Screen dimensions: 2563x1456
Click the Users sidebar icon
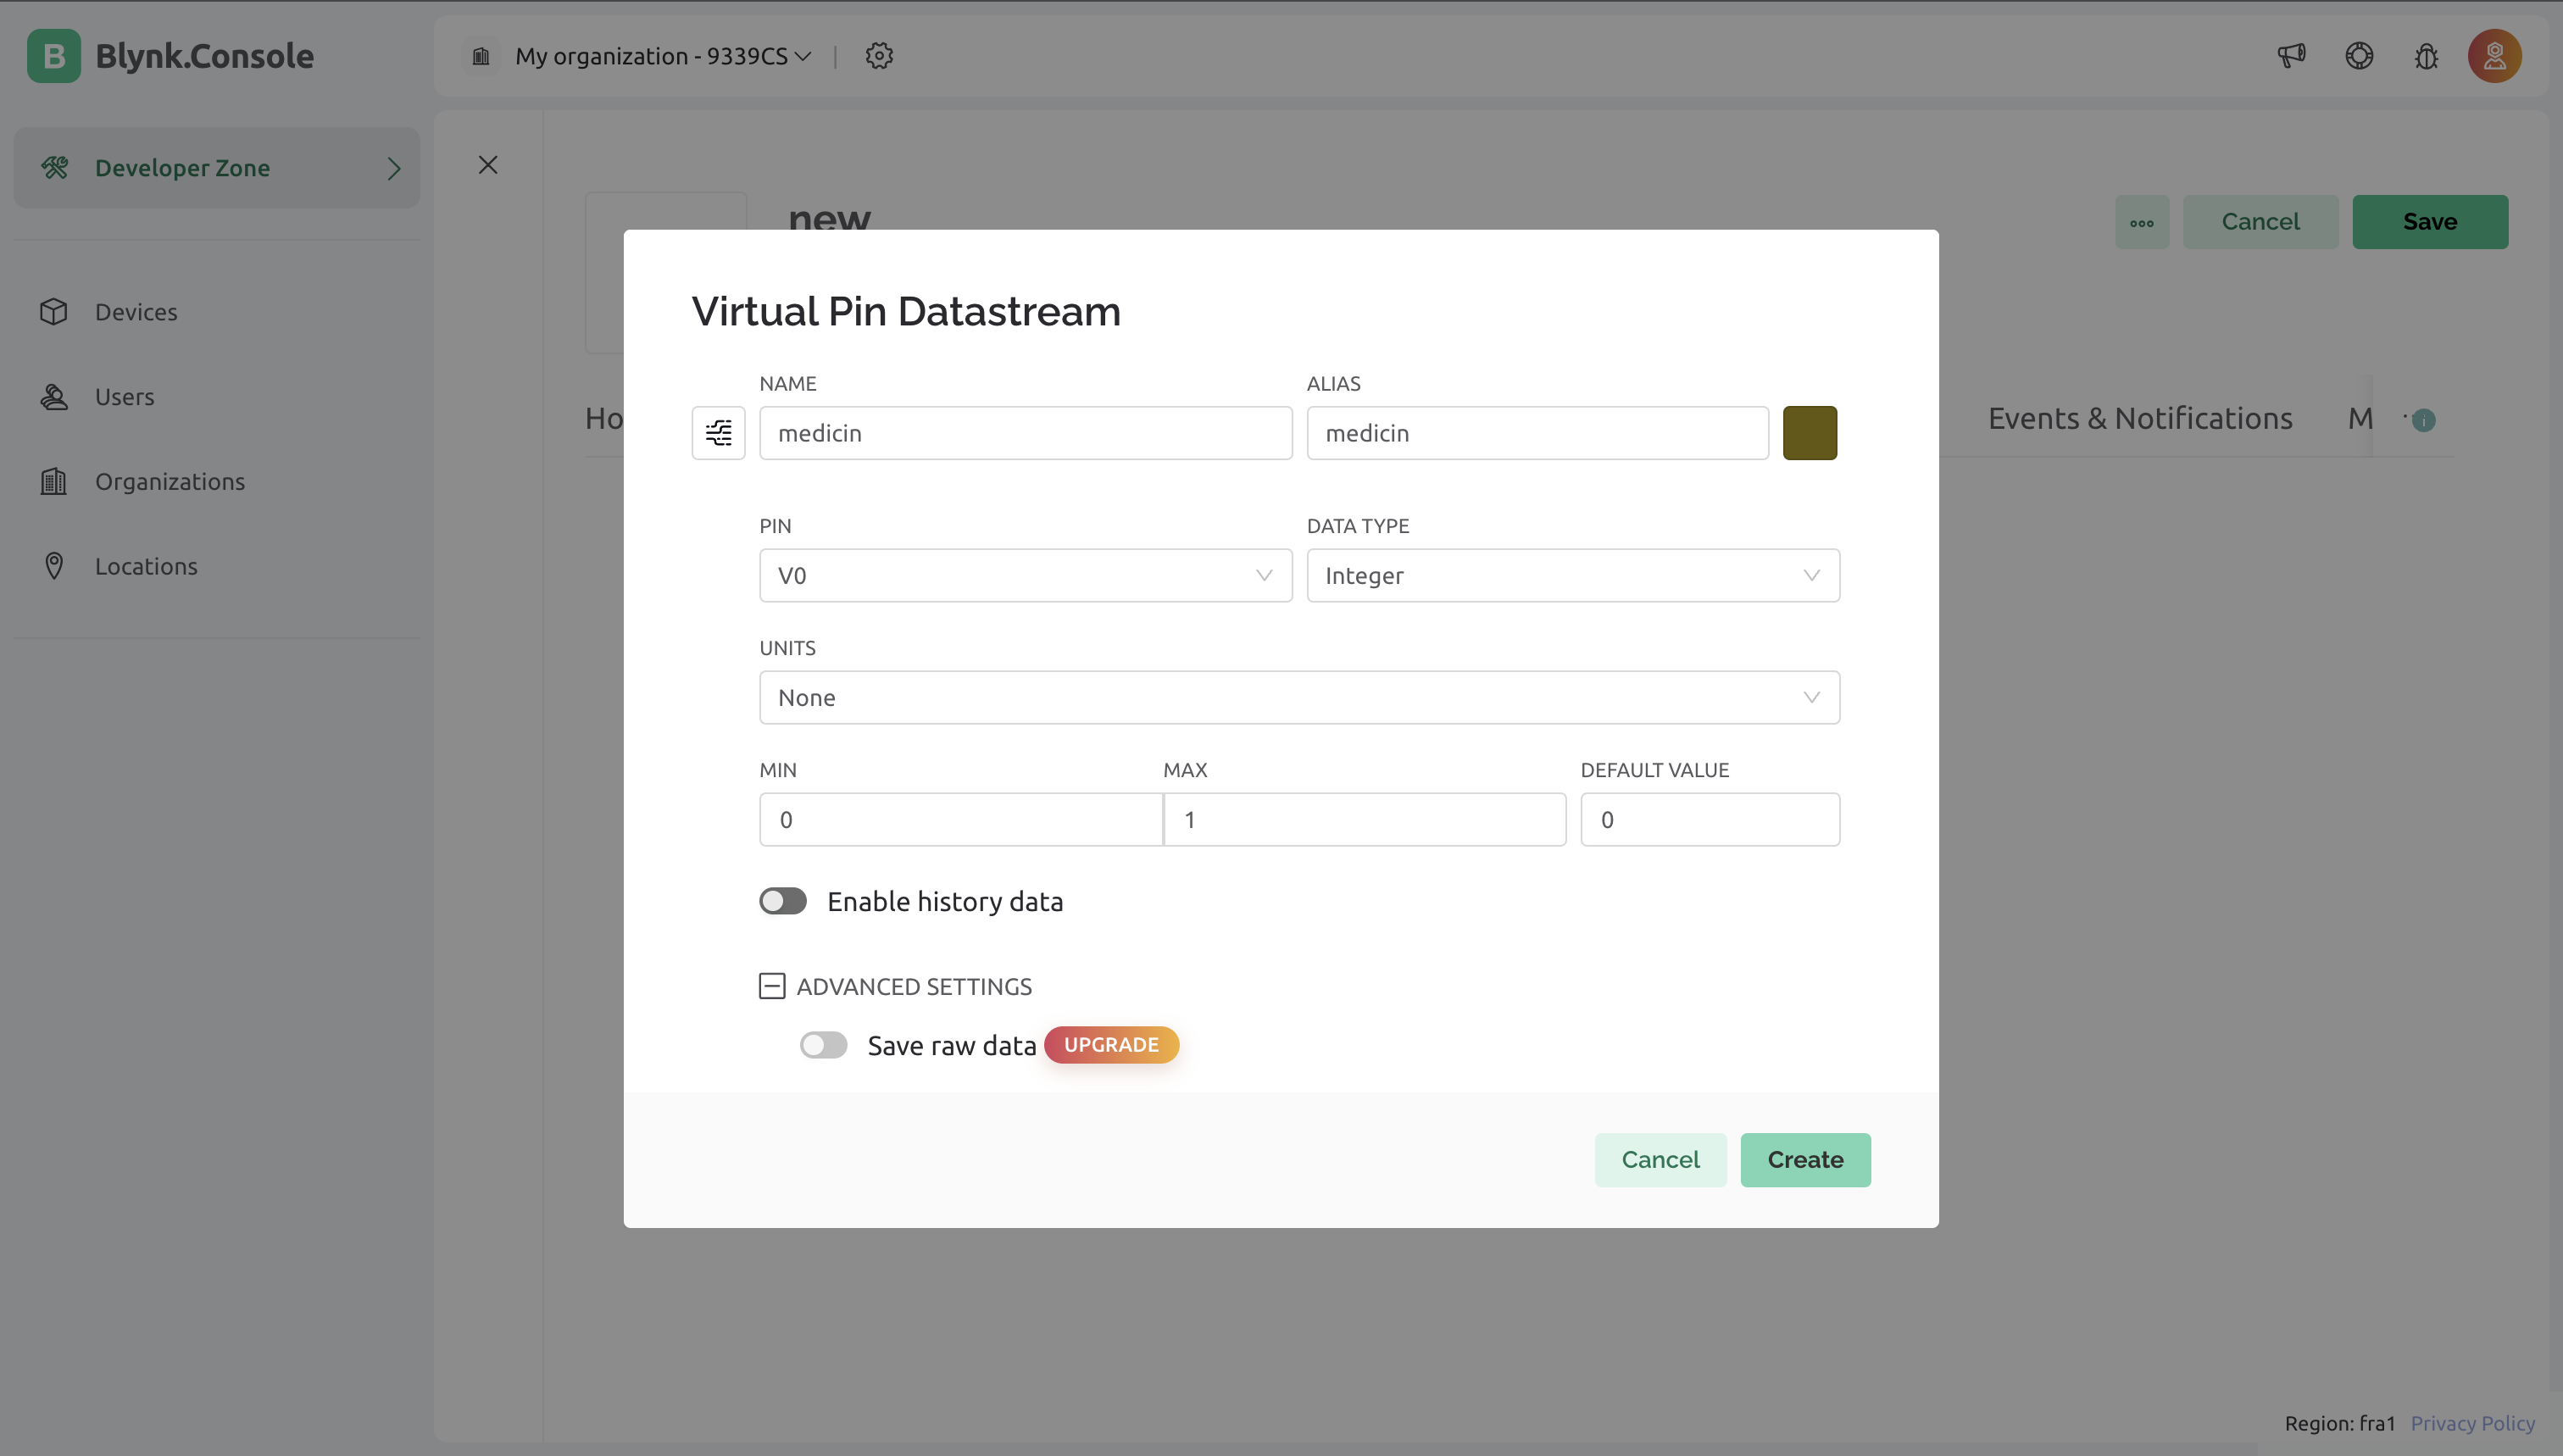53,396
